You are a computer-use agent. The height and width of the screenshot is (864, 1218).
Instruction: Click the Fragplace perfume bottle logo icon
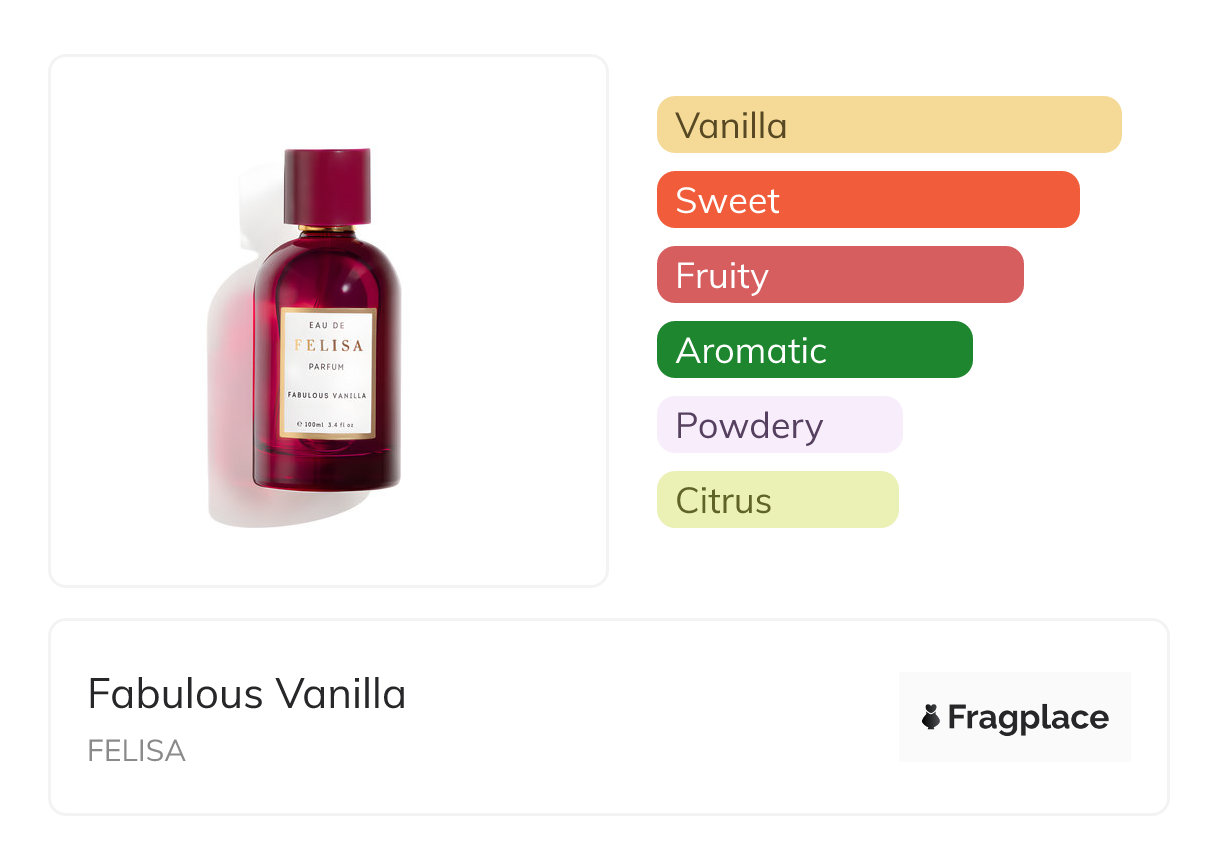[931, 717]
